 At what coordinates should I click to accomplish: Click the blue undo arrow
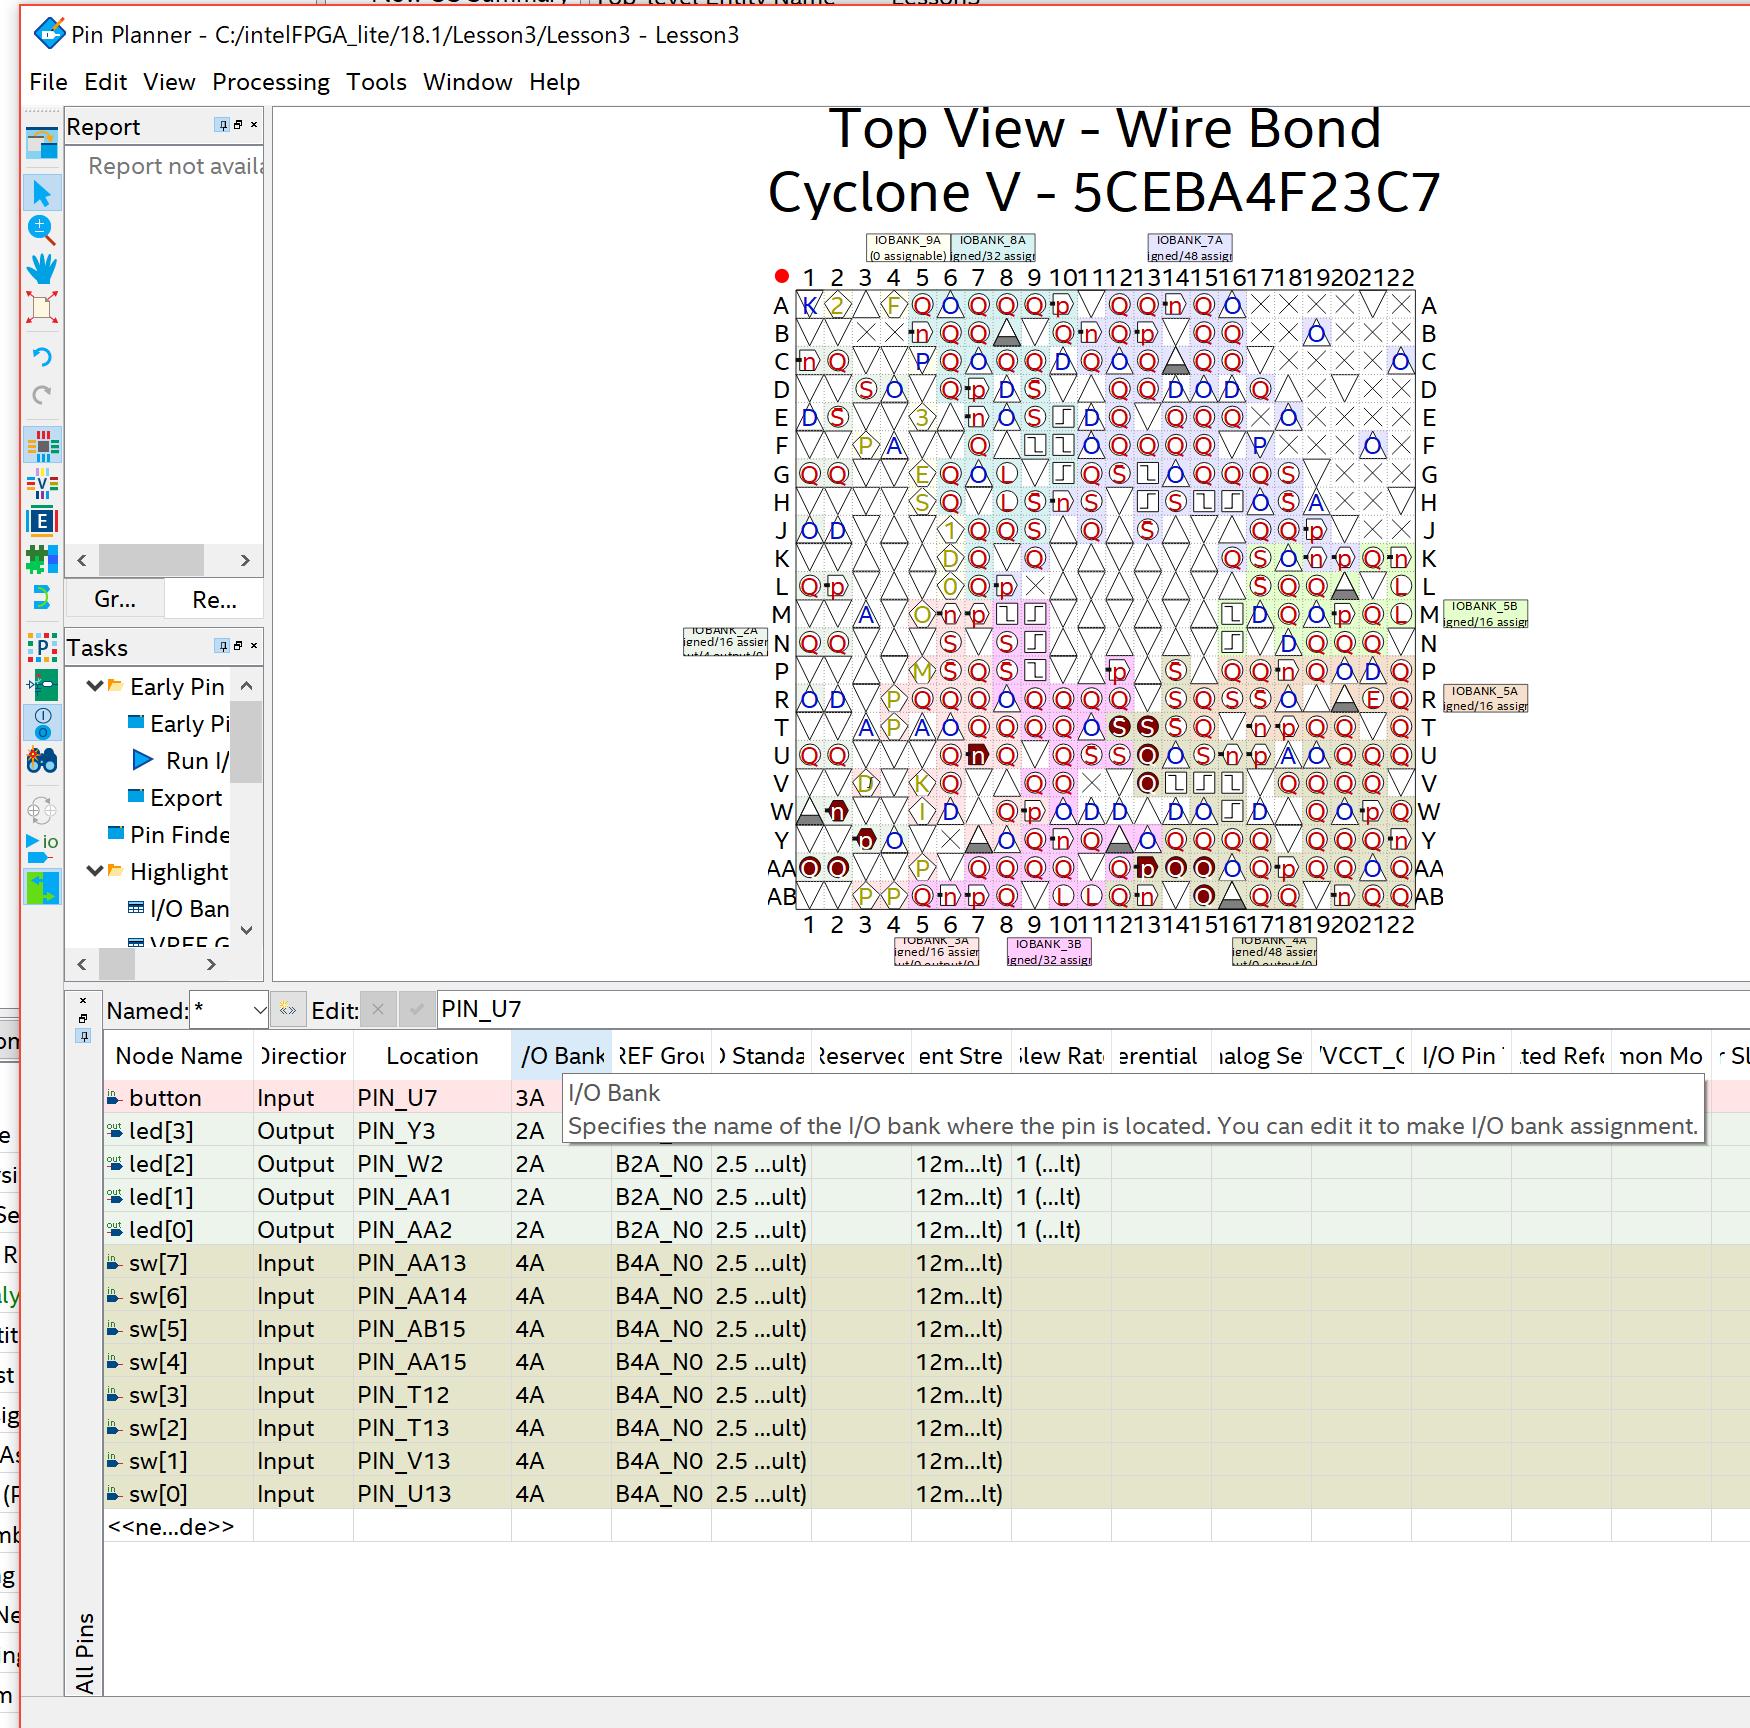click(x=41, y=357)
